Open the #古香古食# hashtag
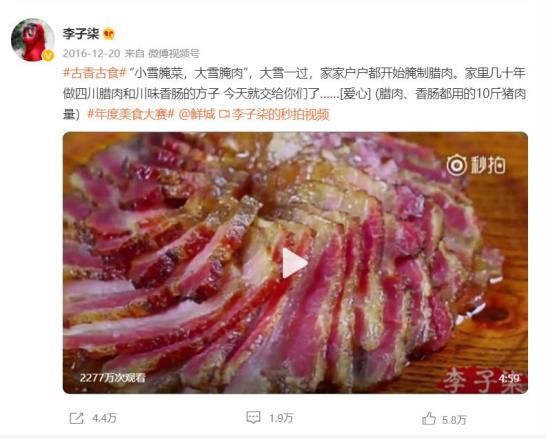 click(x=95, y=73)
